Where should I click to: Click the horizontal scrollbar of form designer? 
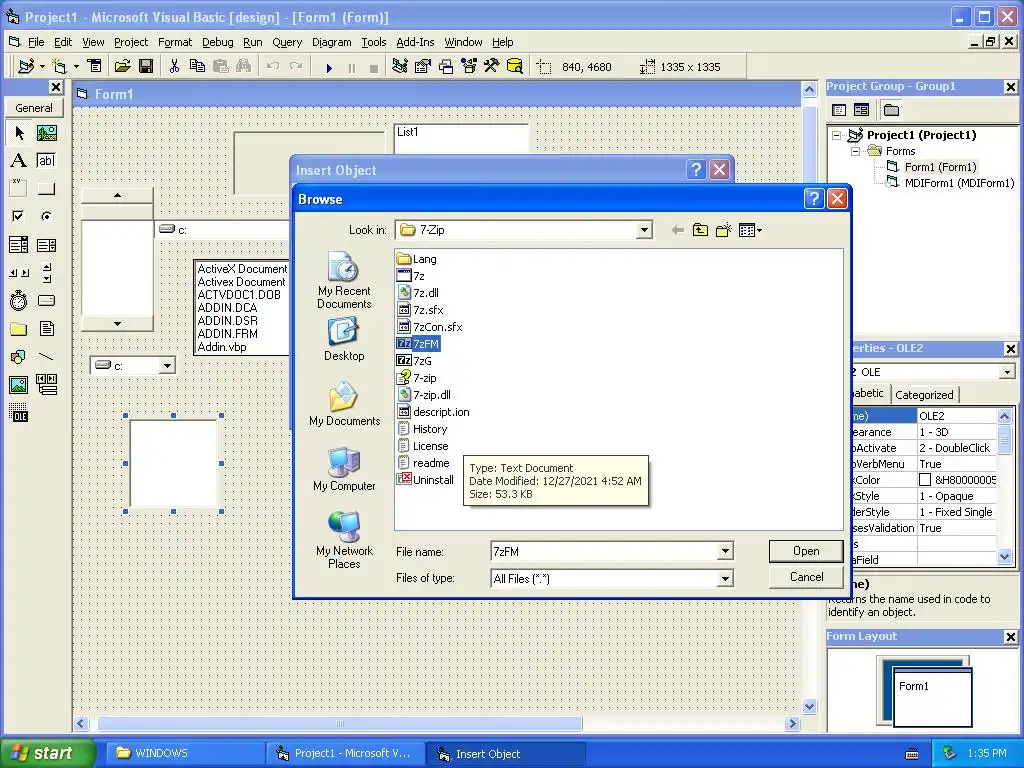click(340, 724)
